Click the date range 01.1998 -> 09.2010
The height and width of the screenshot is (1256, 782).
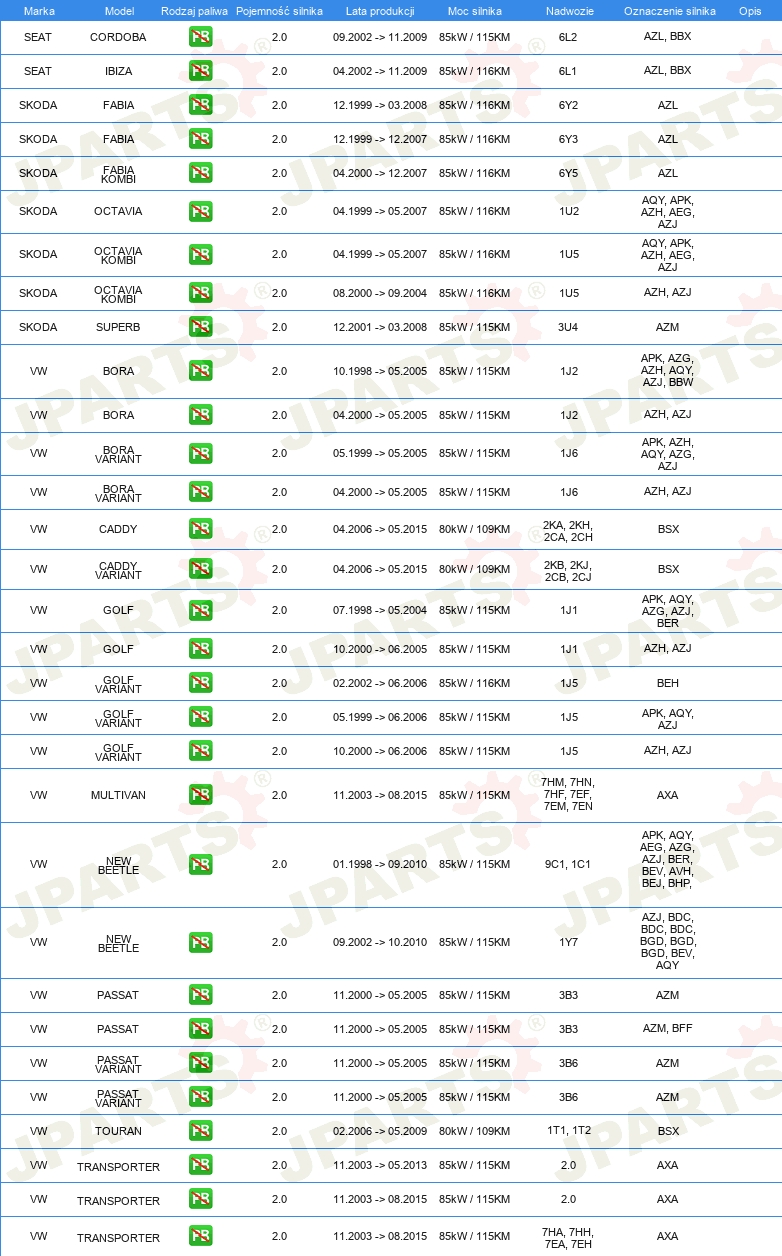(x=380, y=864)
